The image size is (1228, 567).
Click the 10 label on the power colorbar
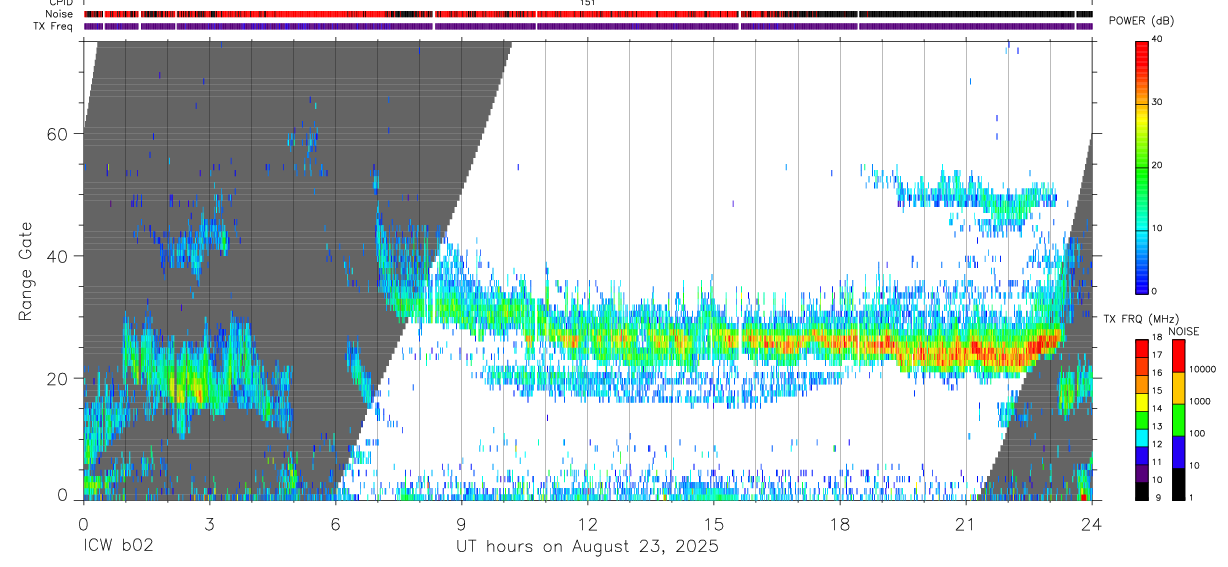[x=1157, y=228]
